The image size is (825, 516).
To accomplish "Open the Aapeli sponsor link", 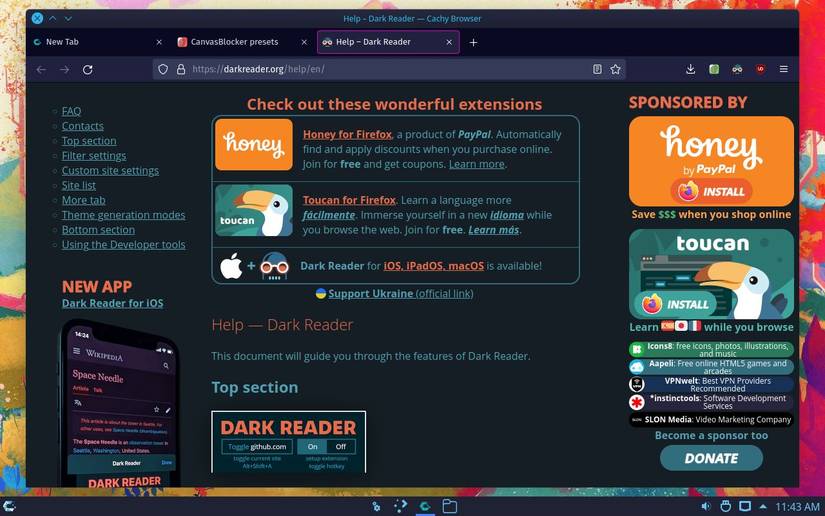I will coord(711,367).
